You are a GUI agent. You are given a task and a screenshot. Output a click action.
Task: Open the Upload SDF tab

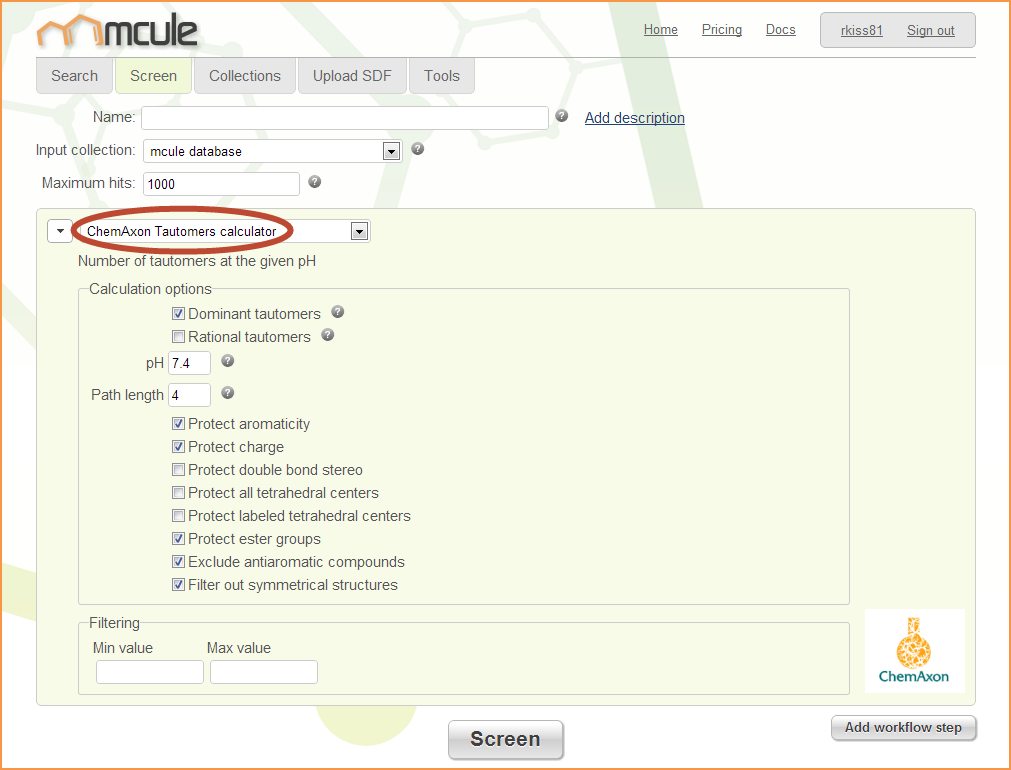(x=352, y=76)
